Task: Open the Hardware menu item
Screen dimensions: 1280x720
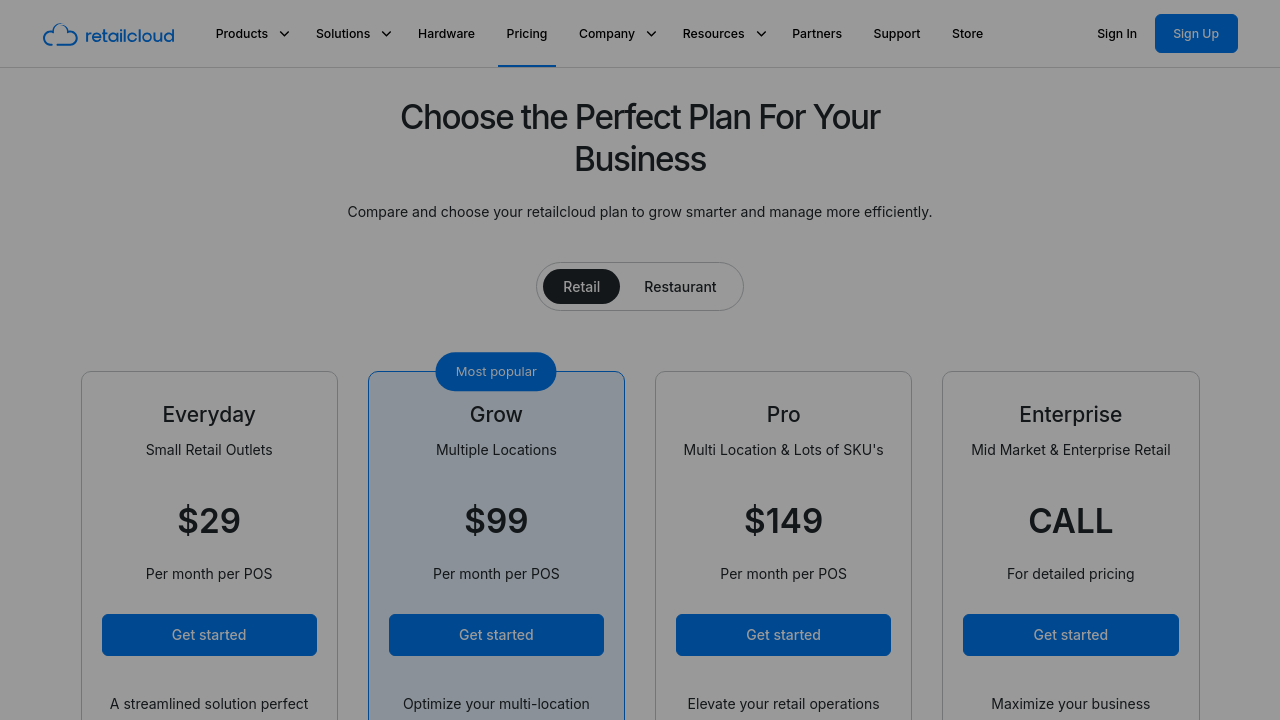Action: pyautogui.click(x=446, y=34)
